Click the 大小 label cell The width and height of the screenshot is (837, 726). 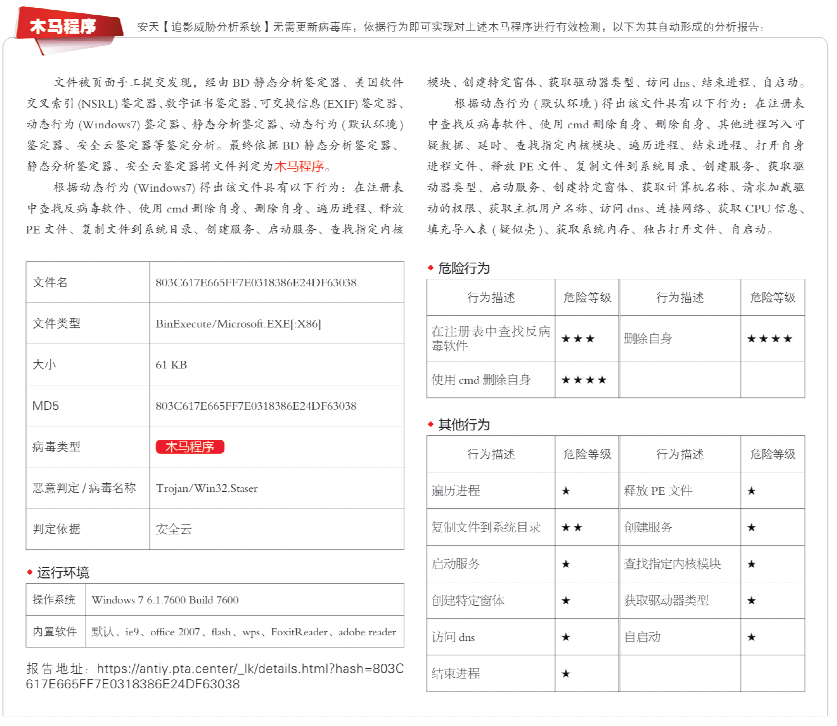point(88,364)
